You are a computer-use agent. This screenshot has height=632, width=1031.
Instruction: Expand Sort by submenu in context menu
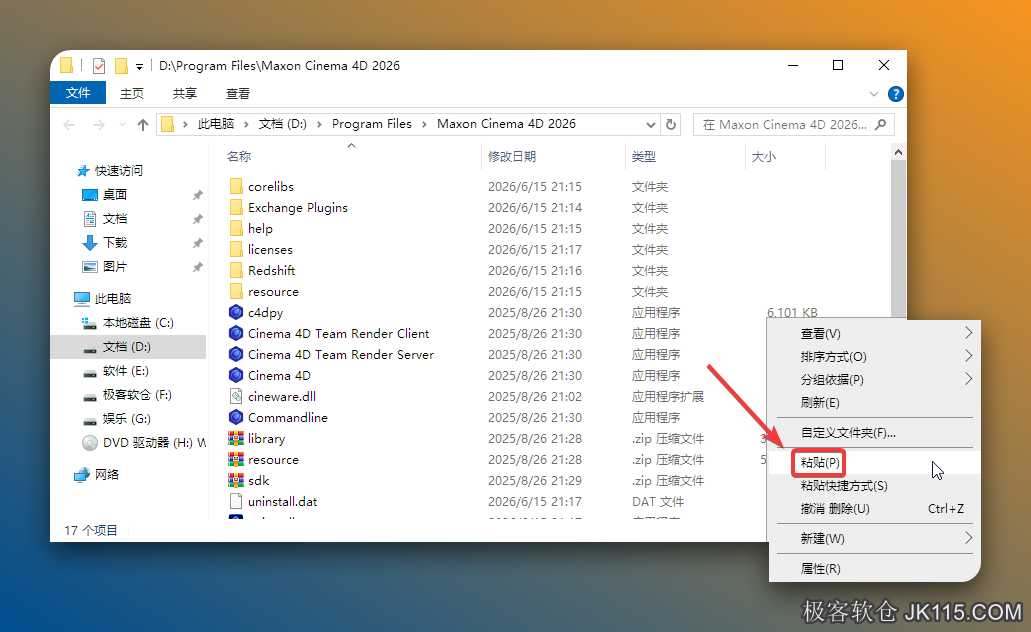(968, 356)
